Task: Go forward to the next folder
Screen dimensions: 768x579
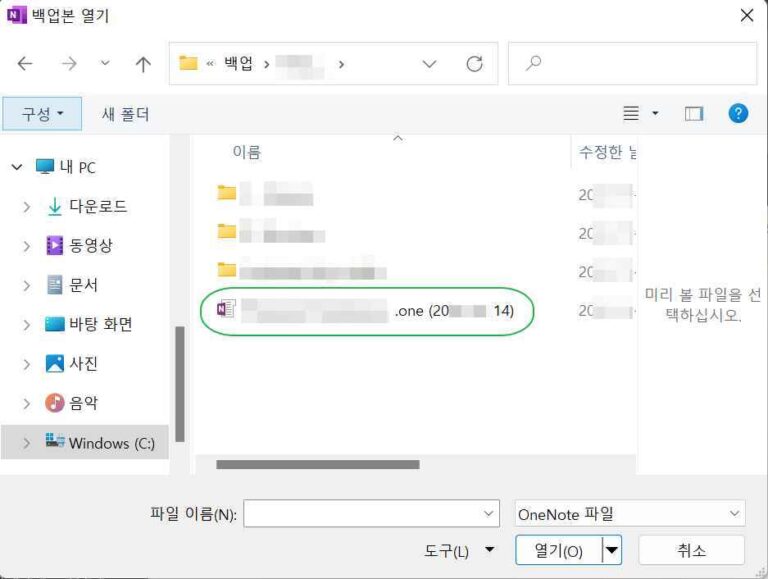Action: click(x=69, y=64)
